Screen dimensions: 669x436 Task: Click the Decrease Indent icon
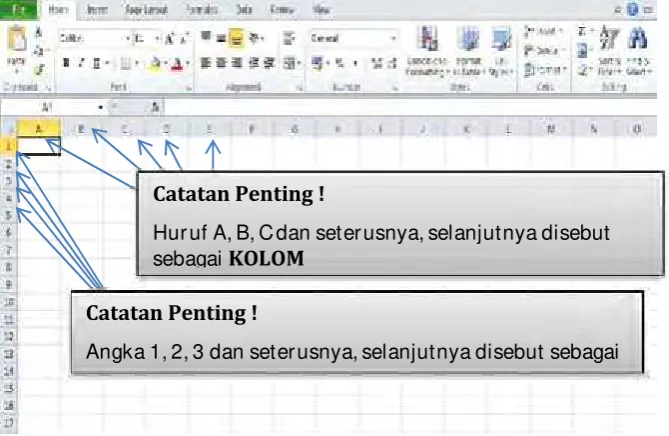coord(254,63)
